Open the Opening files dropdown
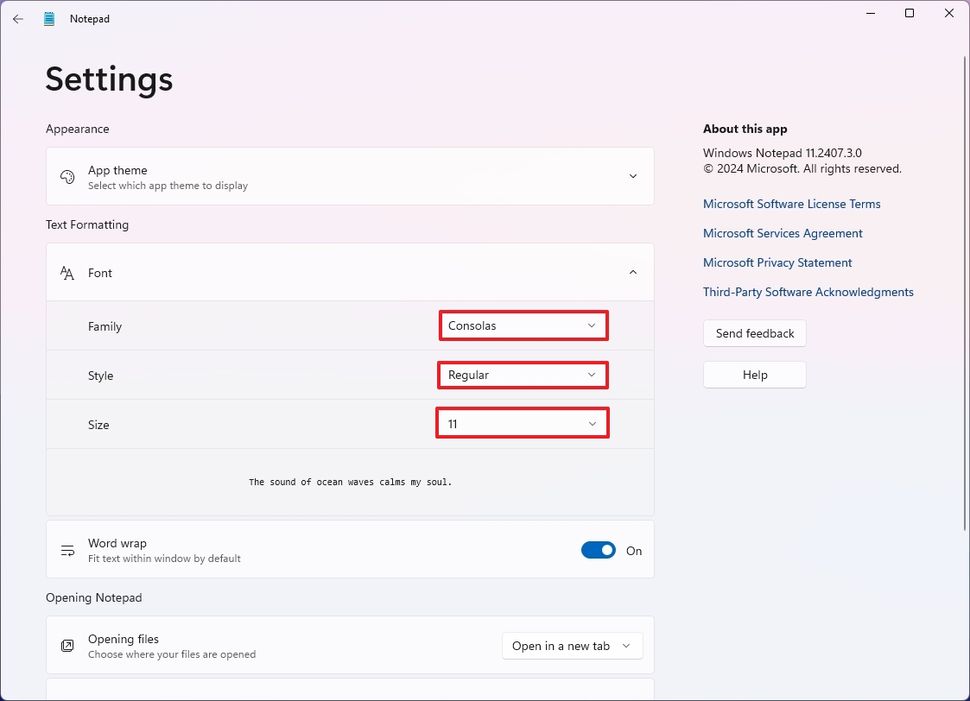970x701 pixels. click(x=571, y=645)
